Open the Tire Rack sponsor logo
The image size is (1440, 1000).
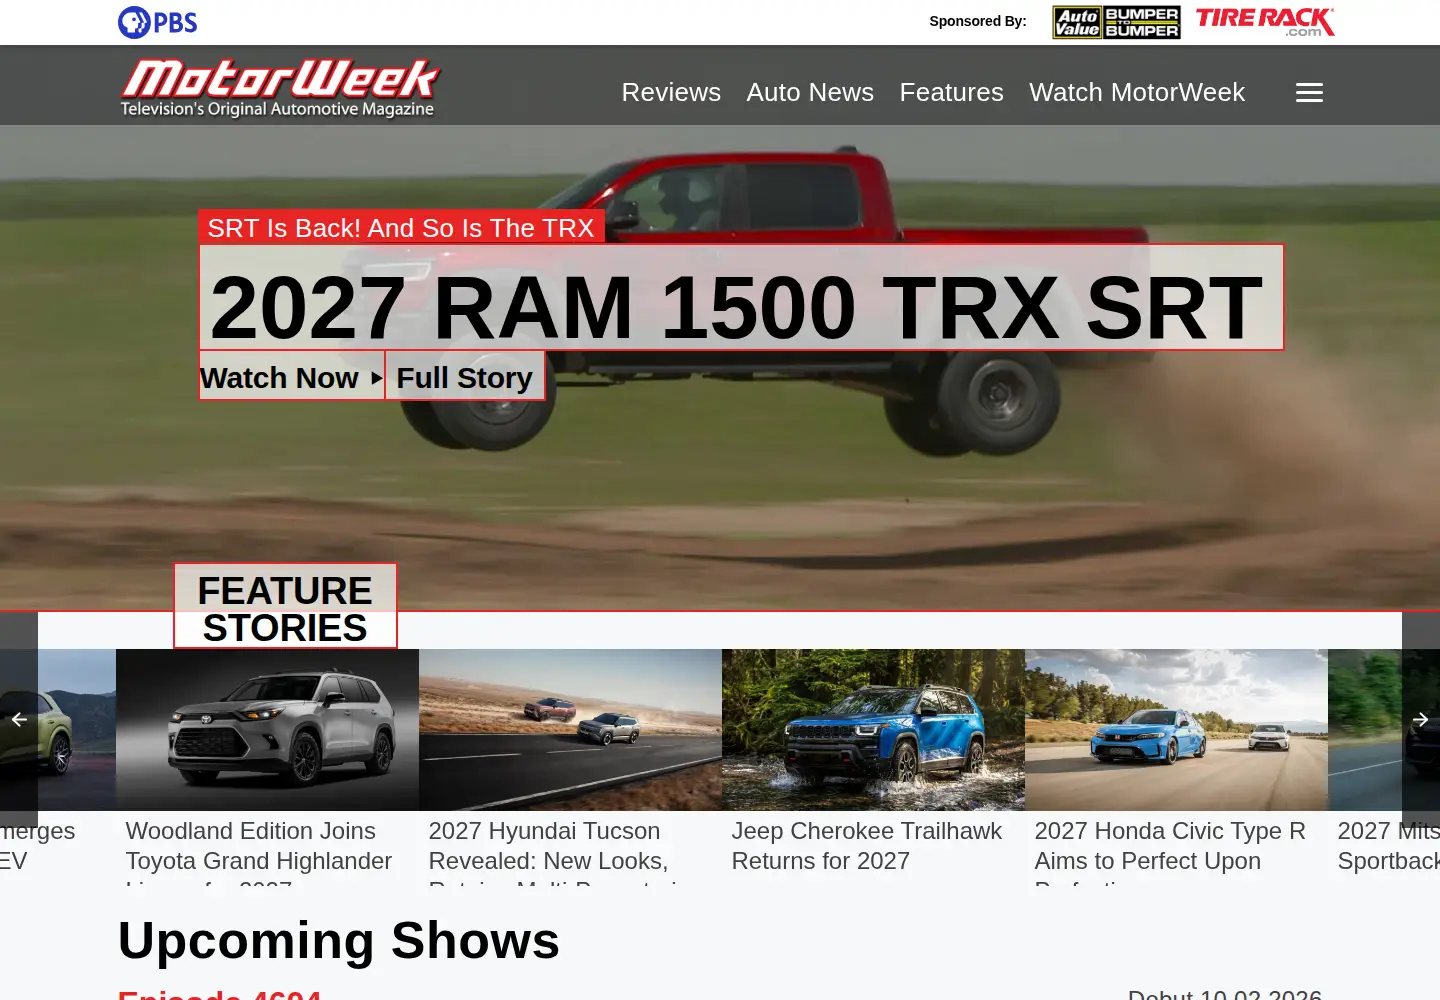(x=1265, y=22)
